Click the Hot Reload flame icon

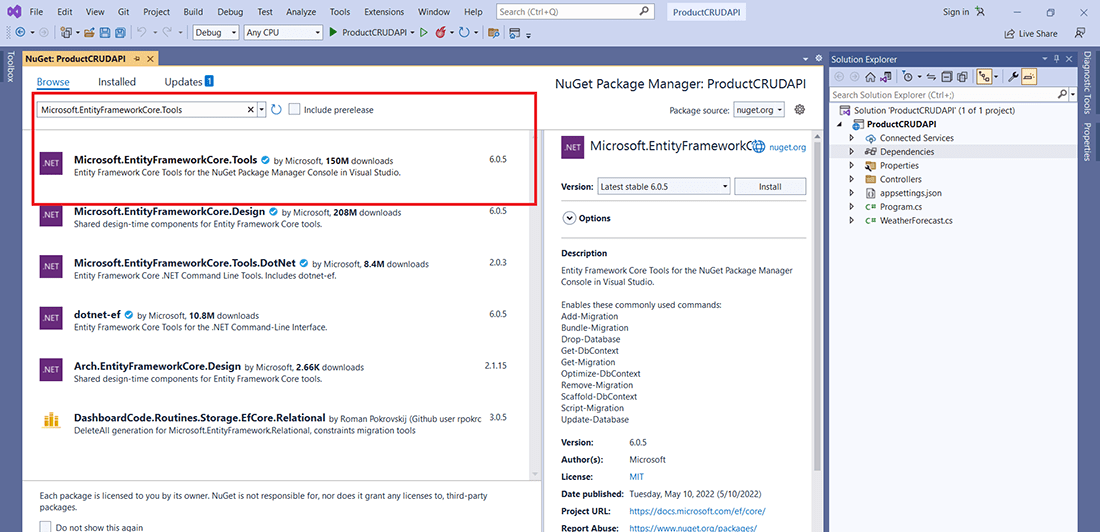click(x=441, y=32)
